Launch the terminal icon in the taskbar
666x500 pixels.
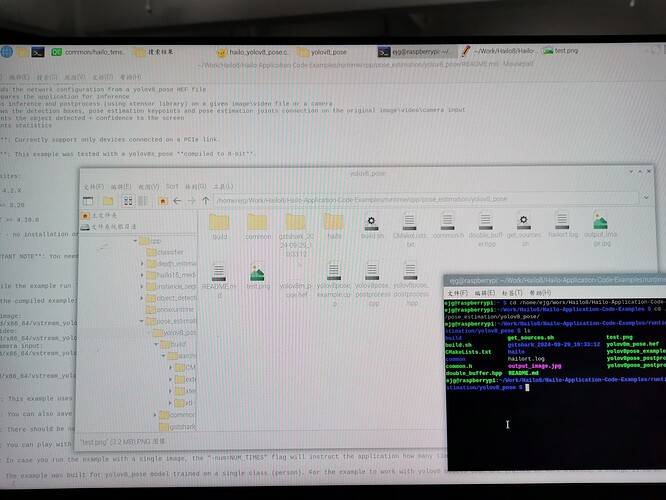[38, 52]
